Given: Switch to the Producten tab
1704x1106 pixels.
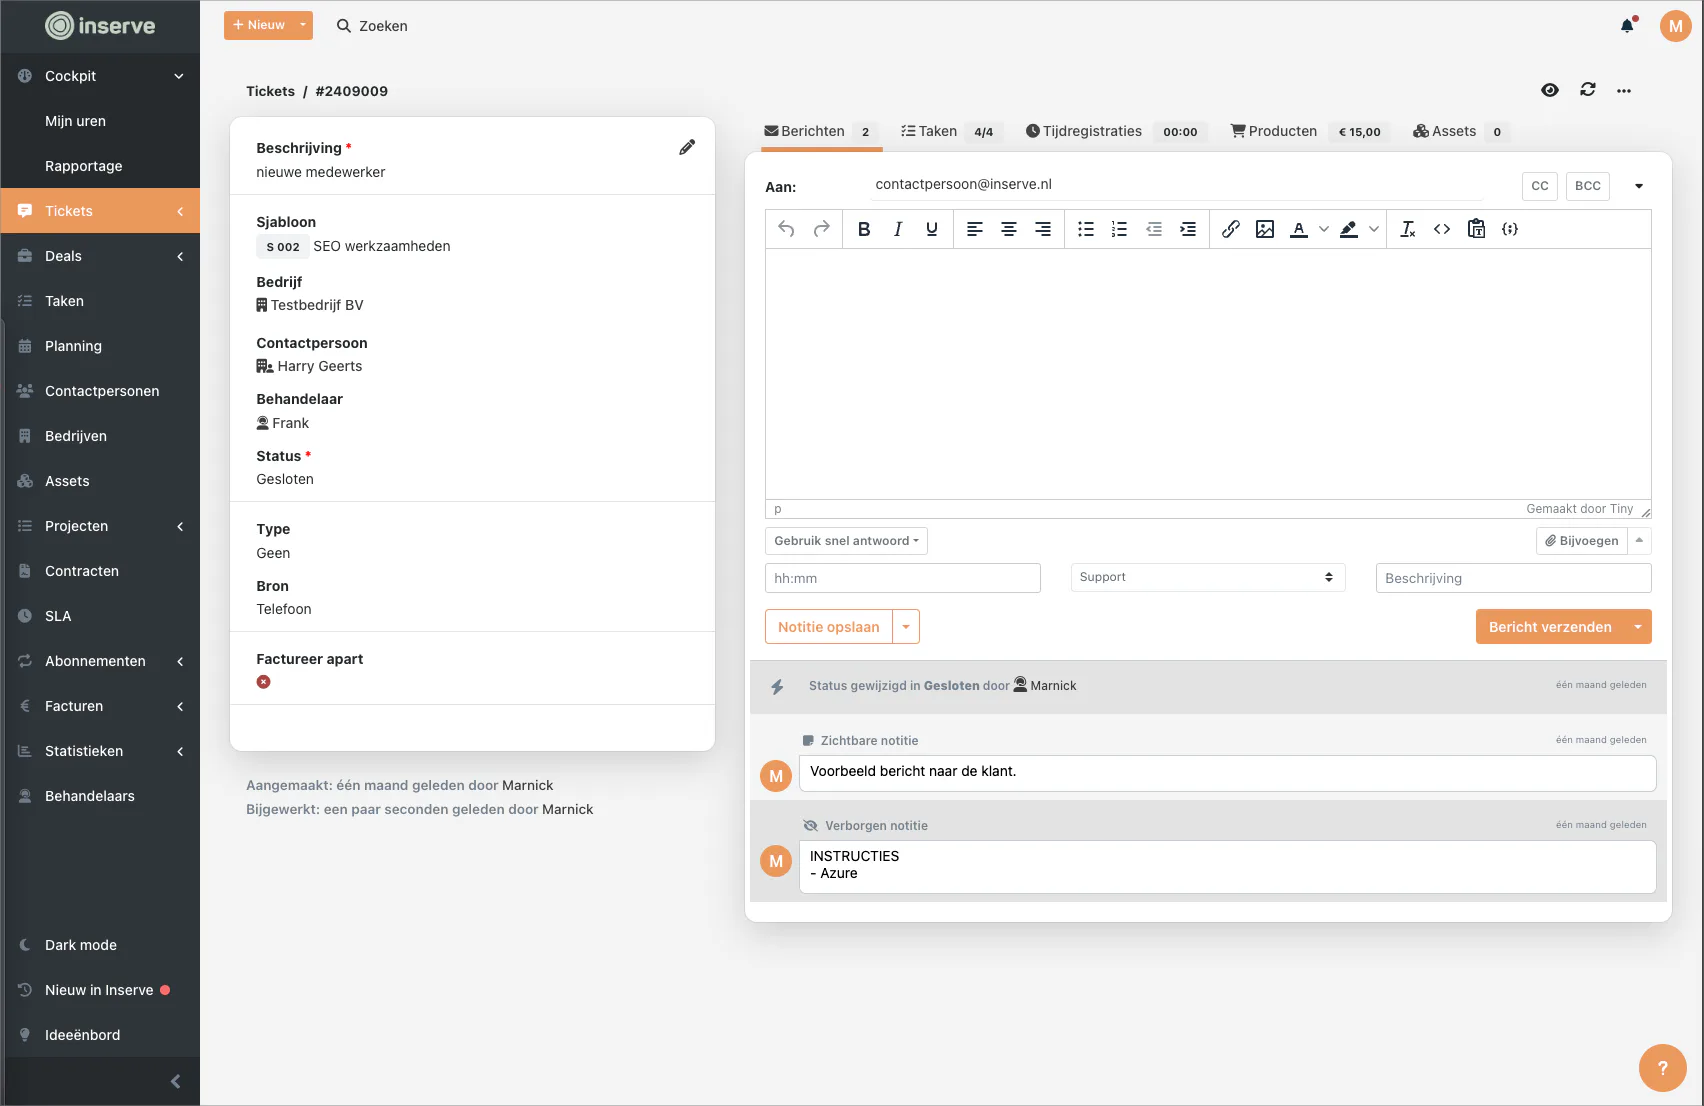Looking at the screenshot, I should click(1309, 131).
